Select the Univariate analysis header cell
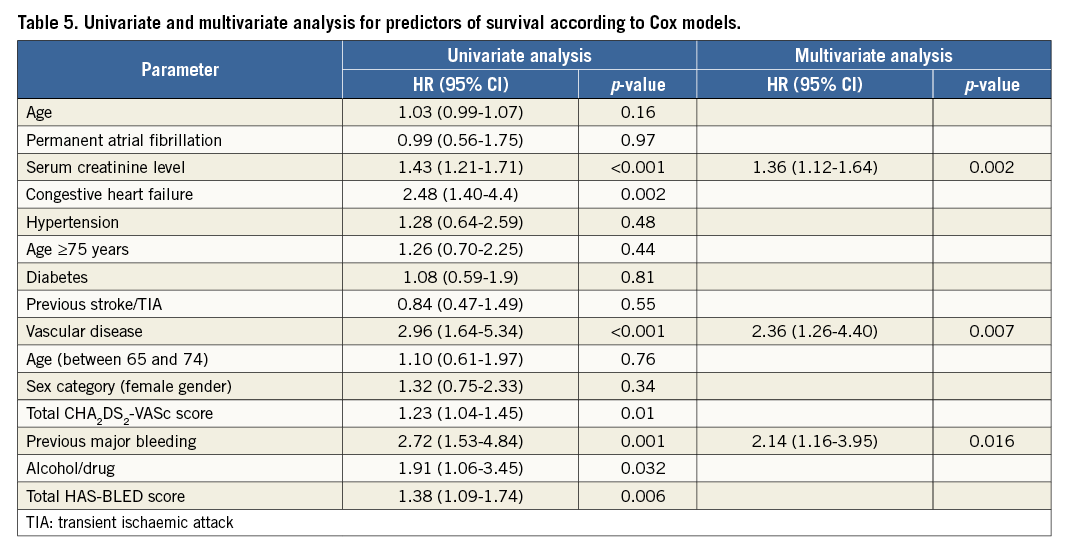This screenshot has width=1069, height=553. [x=518, y=56]
